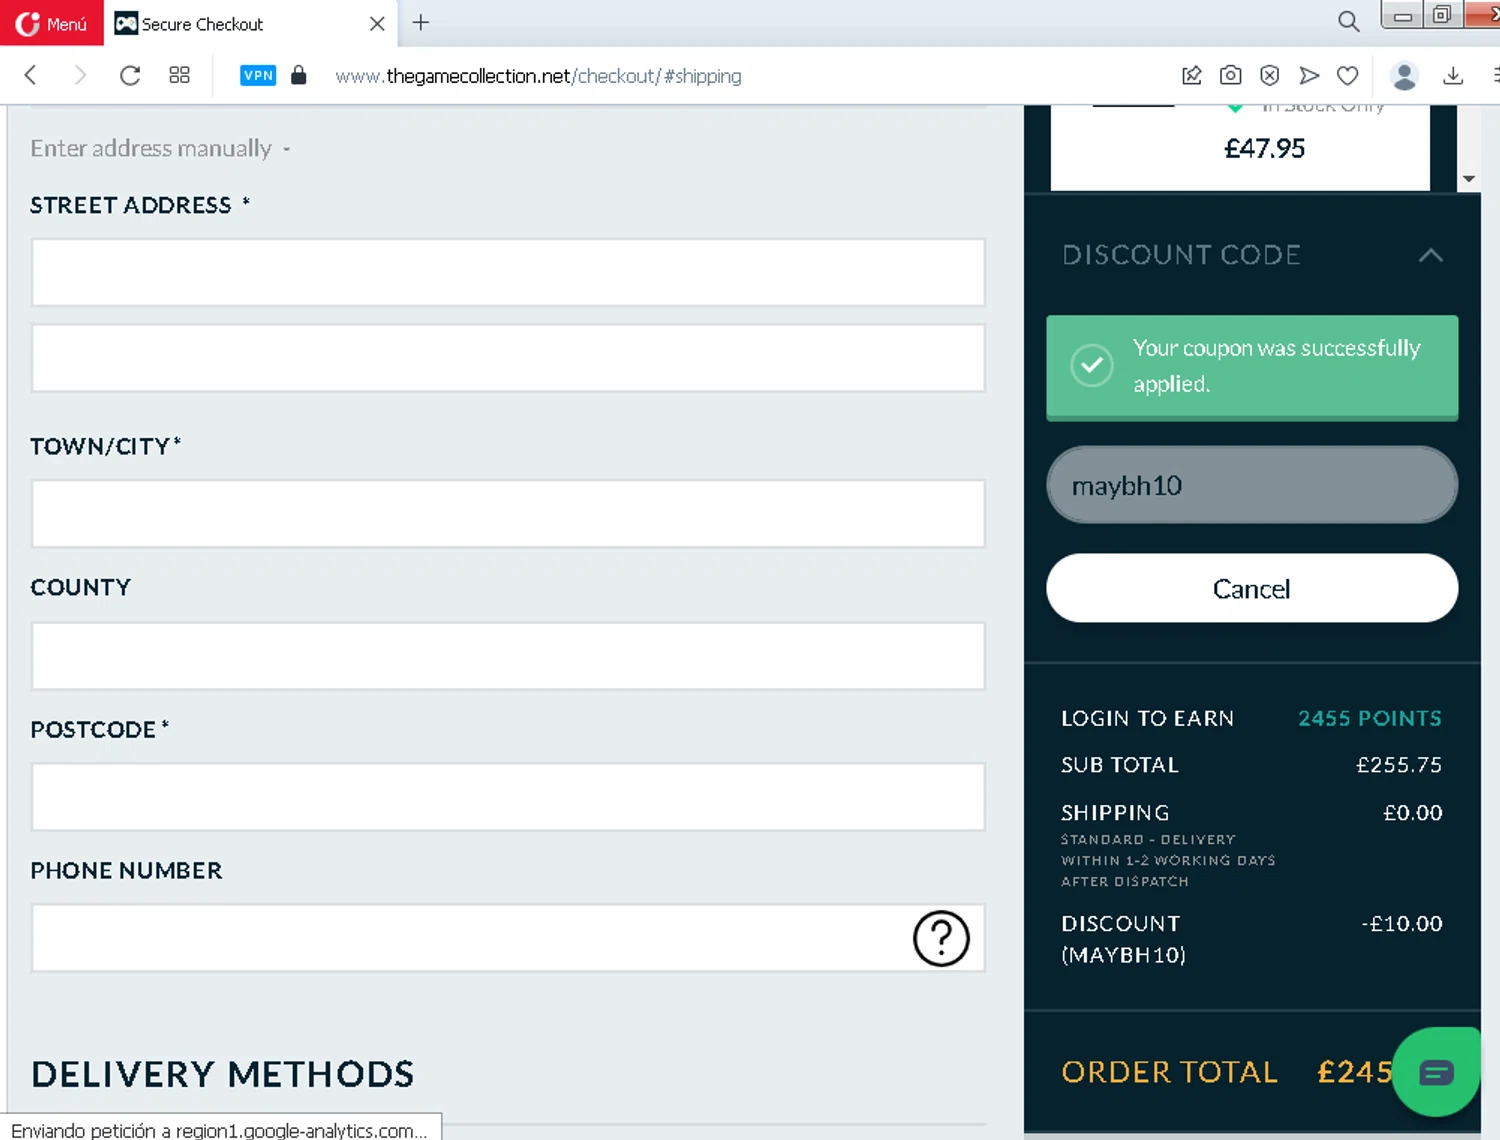This screenshot has width=1500, height=1140.
Task: Open the bookmark heart icon in address bar
Action: (1347, 75)
